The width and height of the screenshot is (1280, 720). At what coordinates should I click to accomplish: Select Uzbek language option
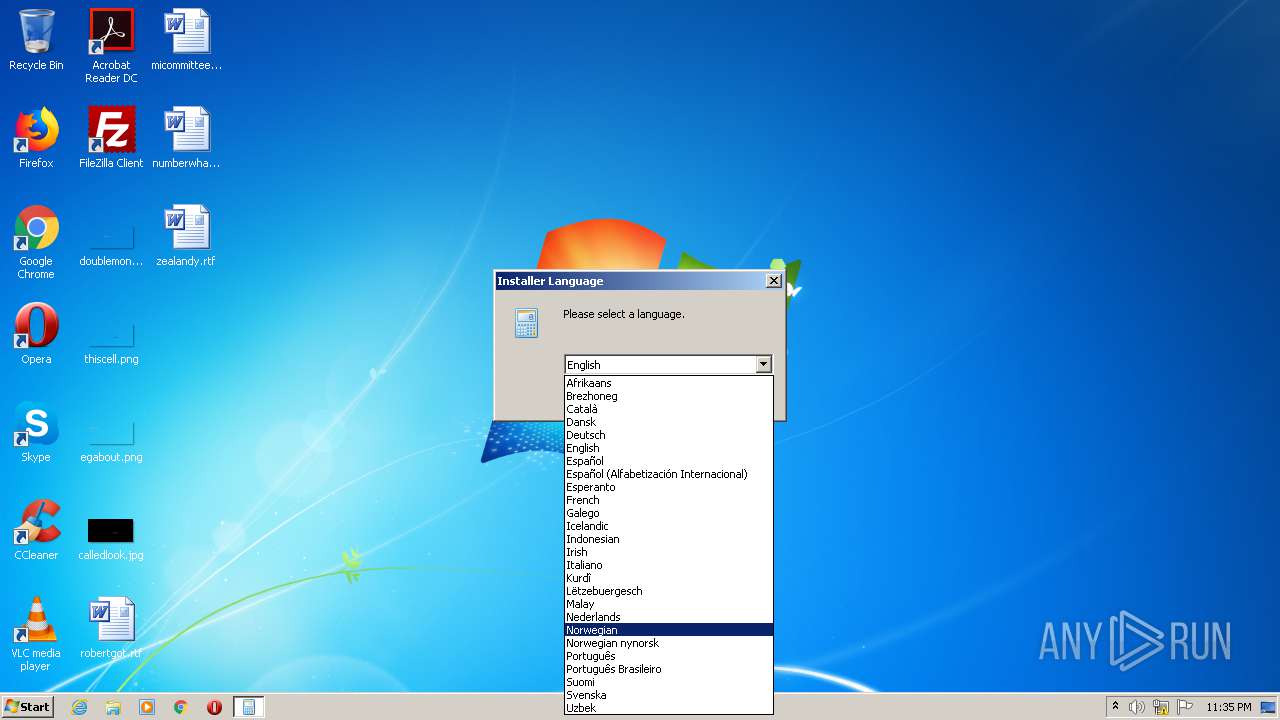[669, 708]
